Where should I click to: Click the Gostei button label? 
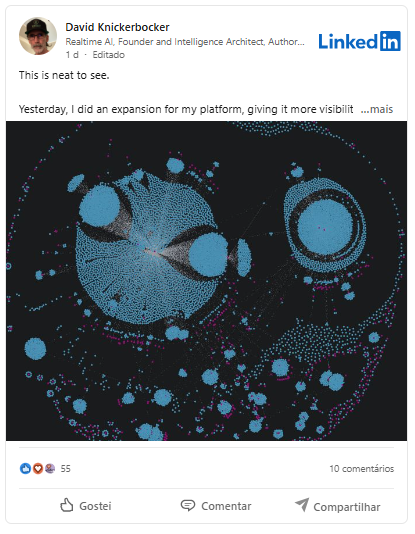point(95,506)
